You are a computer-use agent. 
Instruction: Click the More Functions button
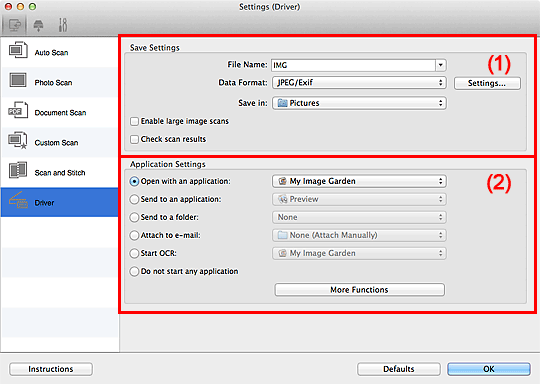tap(359, 290)
